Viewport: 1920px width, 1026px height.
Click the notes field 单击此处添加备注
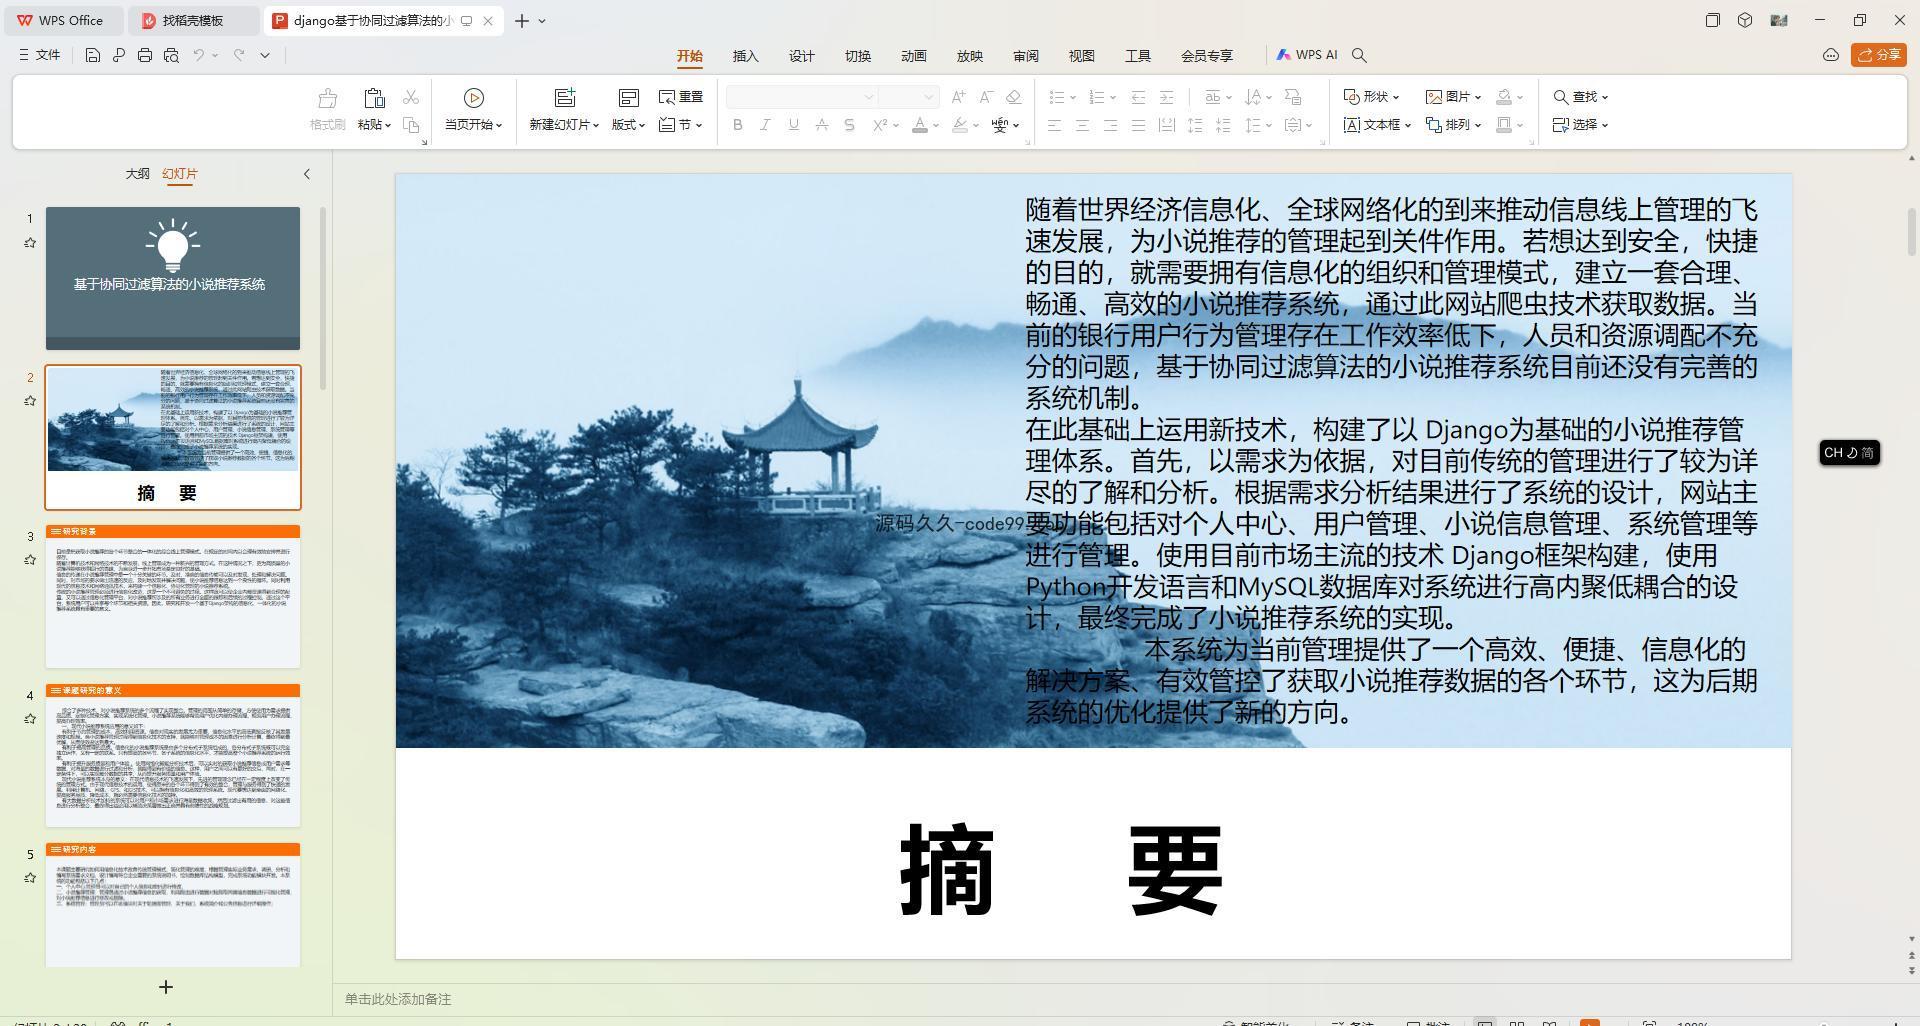398,999
